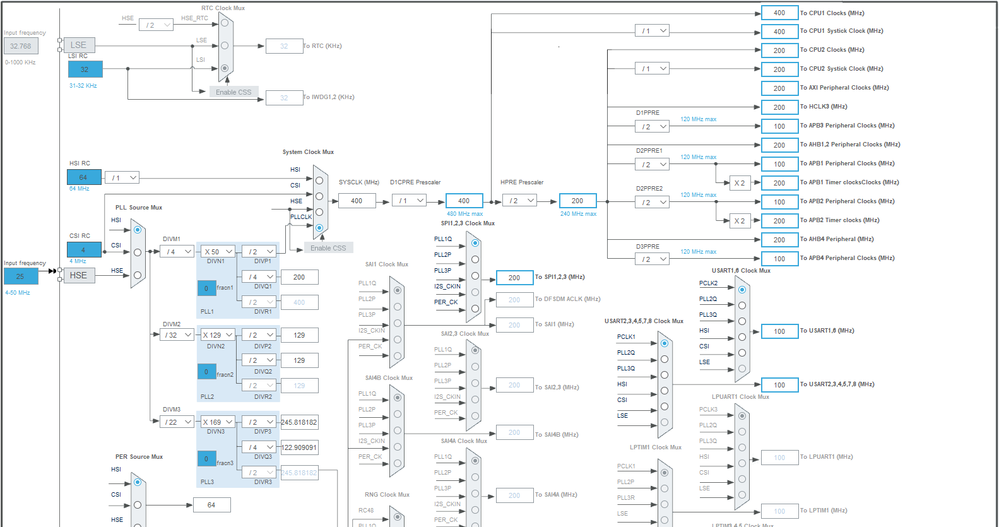Open the D1CPRE Prescaler dropdown
This screenshot has height=527, width=999.
click(409, 201)
